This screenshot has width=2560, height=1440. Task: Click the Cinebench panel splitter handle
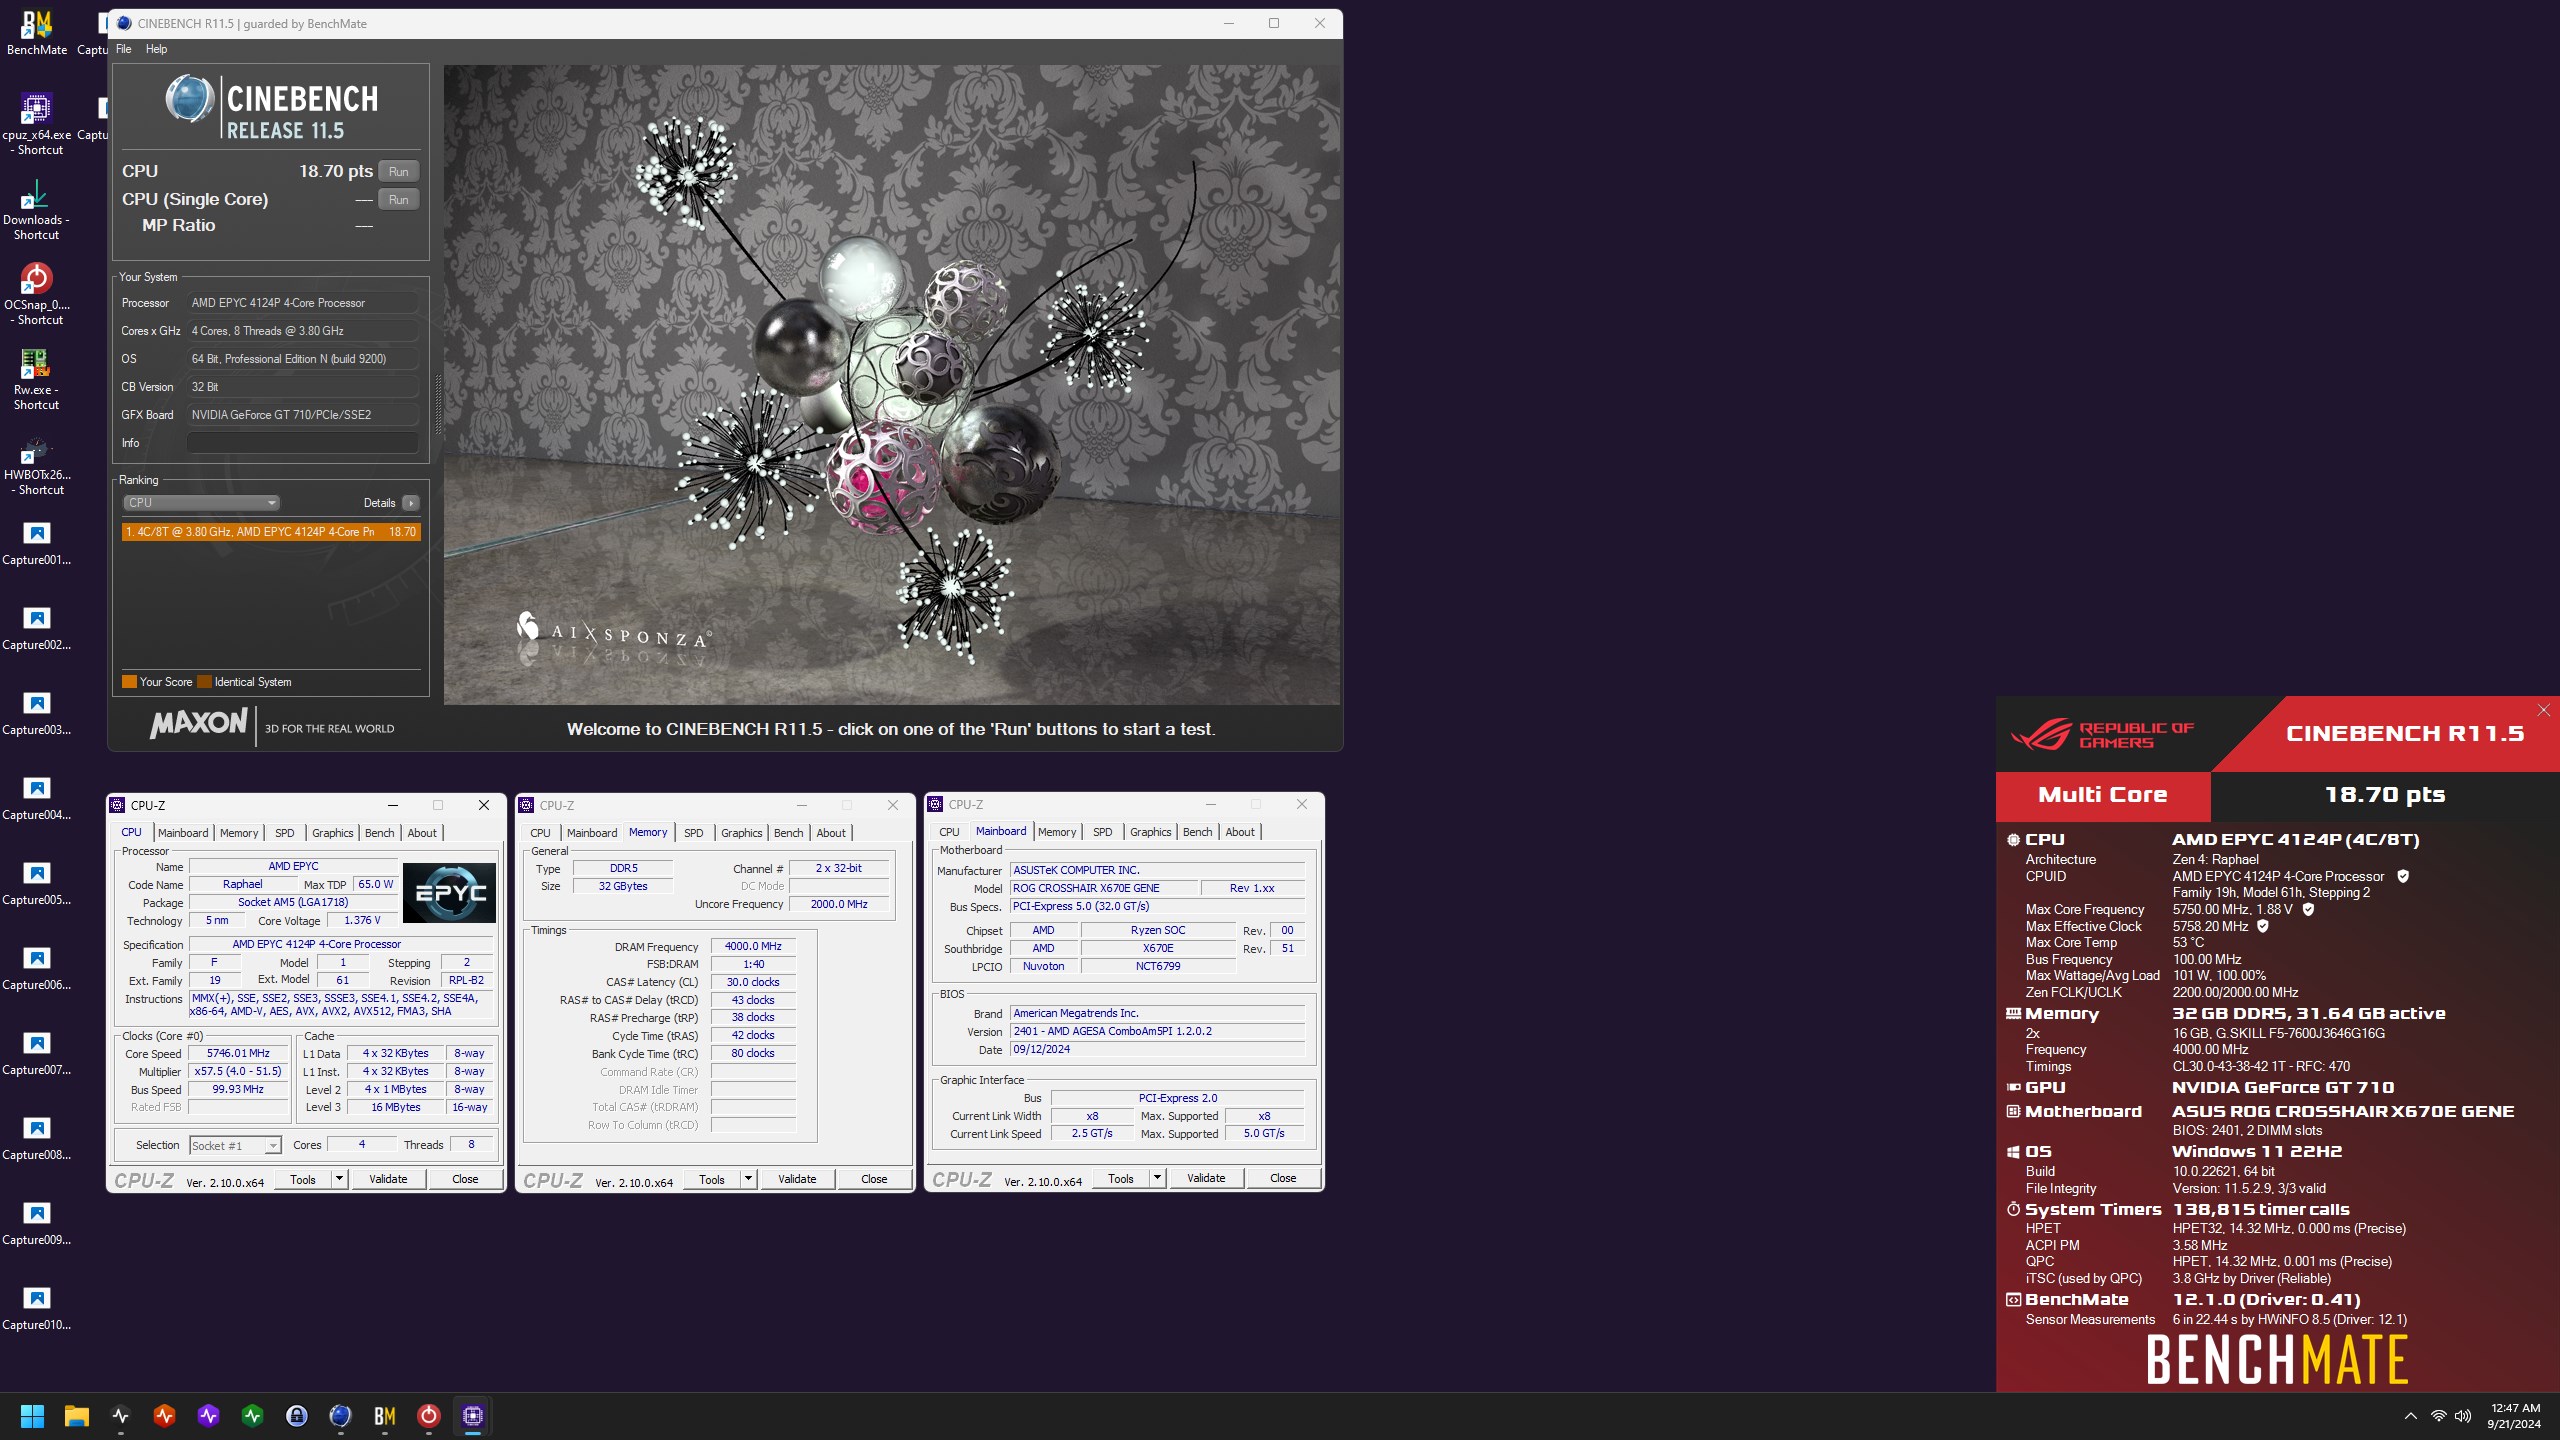coord(437,405)
